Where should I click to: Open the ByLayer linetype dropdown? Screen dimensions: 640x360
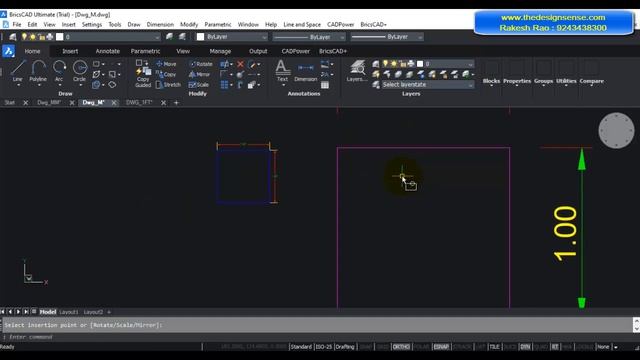tap(342, 37)
